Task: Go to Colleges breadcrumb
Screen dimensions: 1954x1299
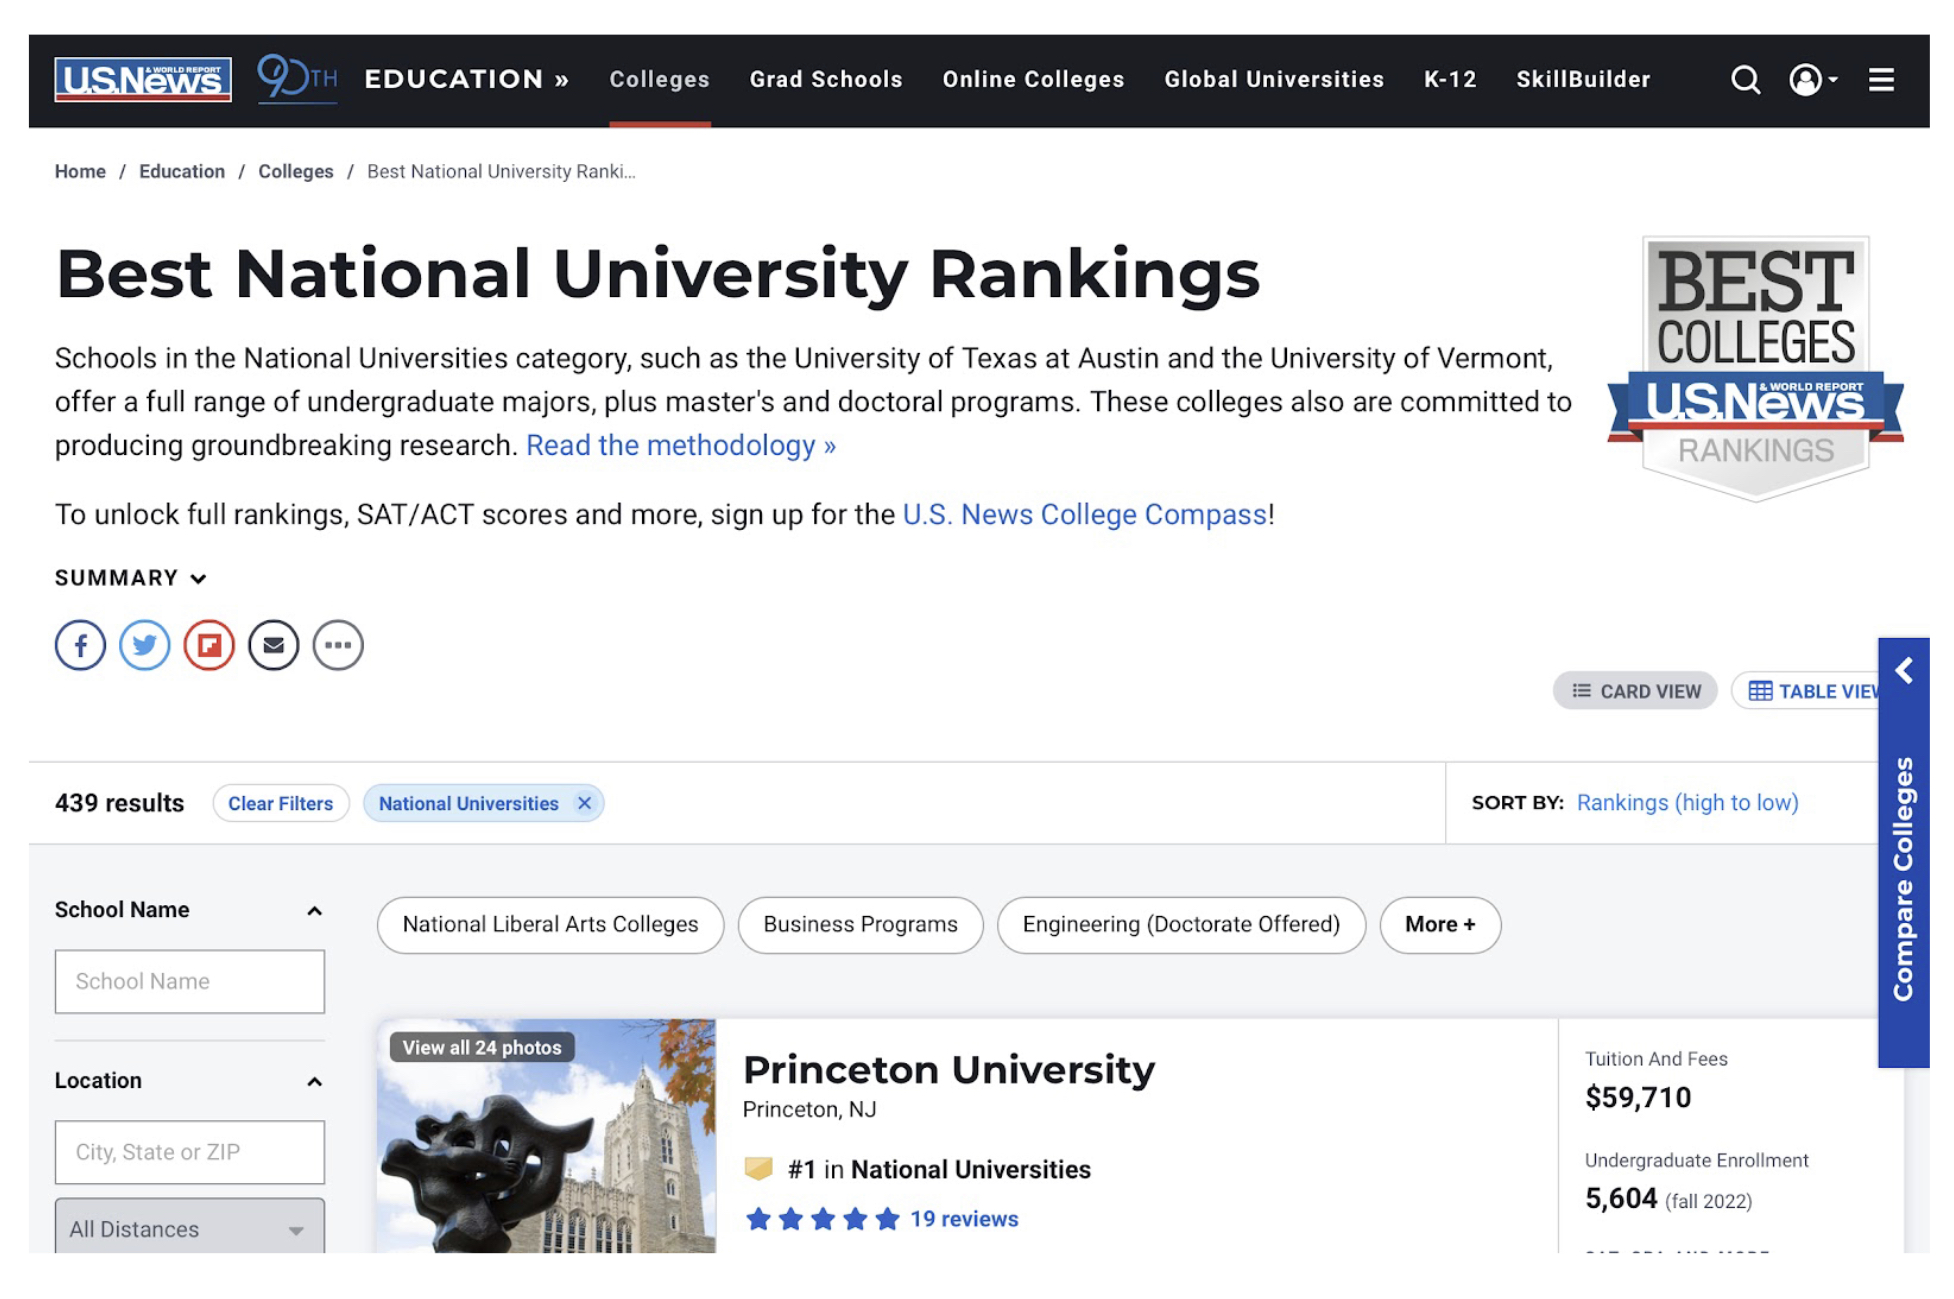Action: coord(296,171)
